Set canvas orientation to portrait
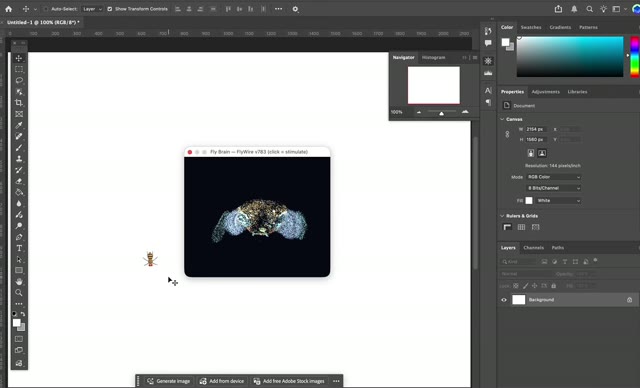 point(531,153)
